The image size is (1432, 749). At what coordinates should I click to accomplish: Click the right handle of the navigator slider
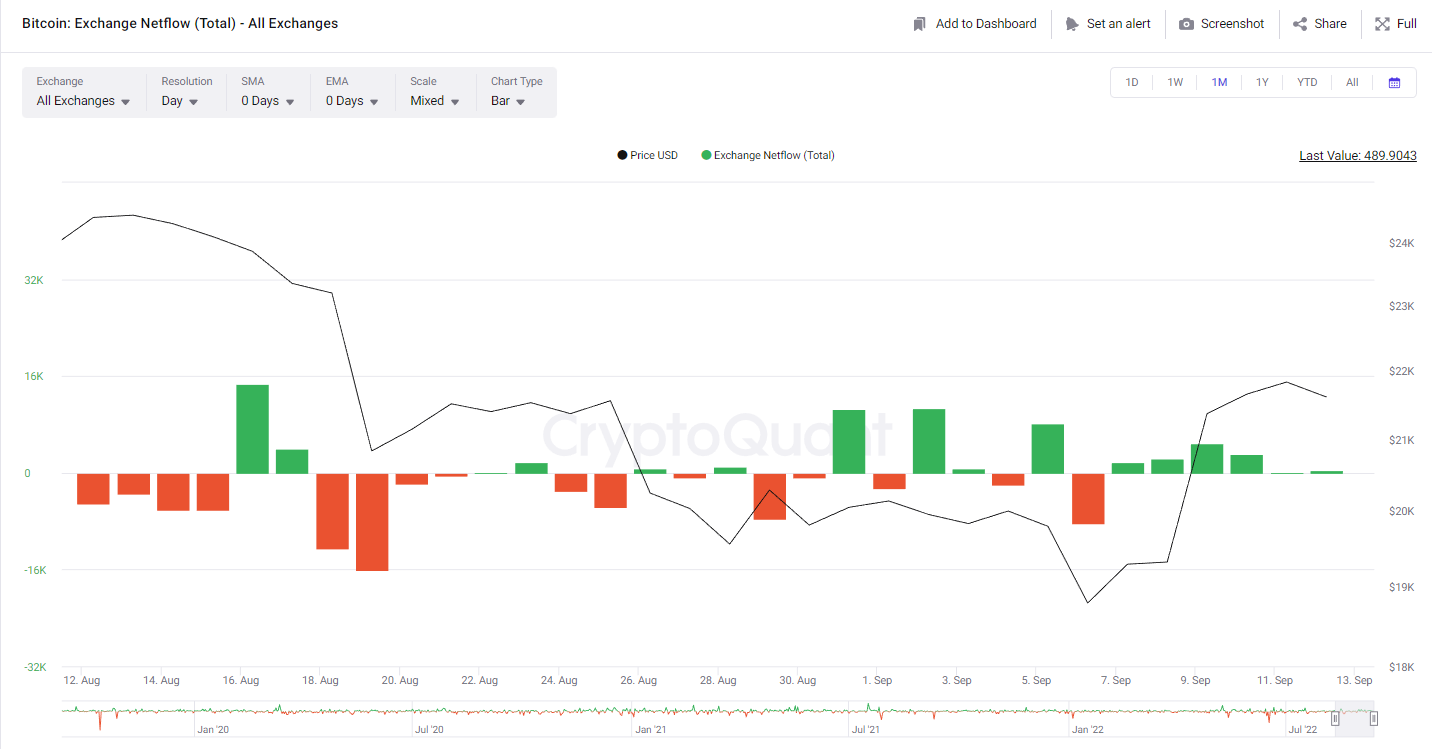point(1374,718)
